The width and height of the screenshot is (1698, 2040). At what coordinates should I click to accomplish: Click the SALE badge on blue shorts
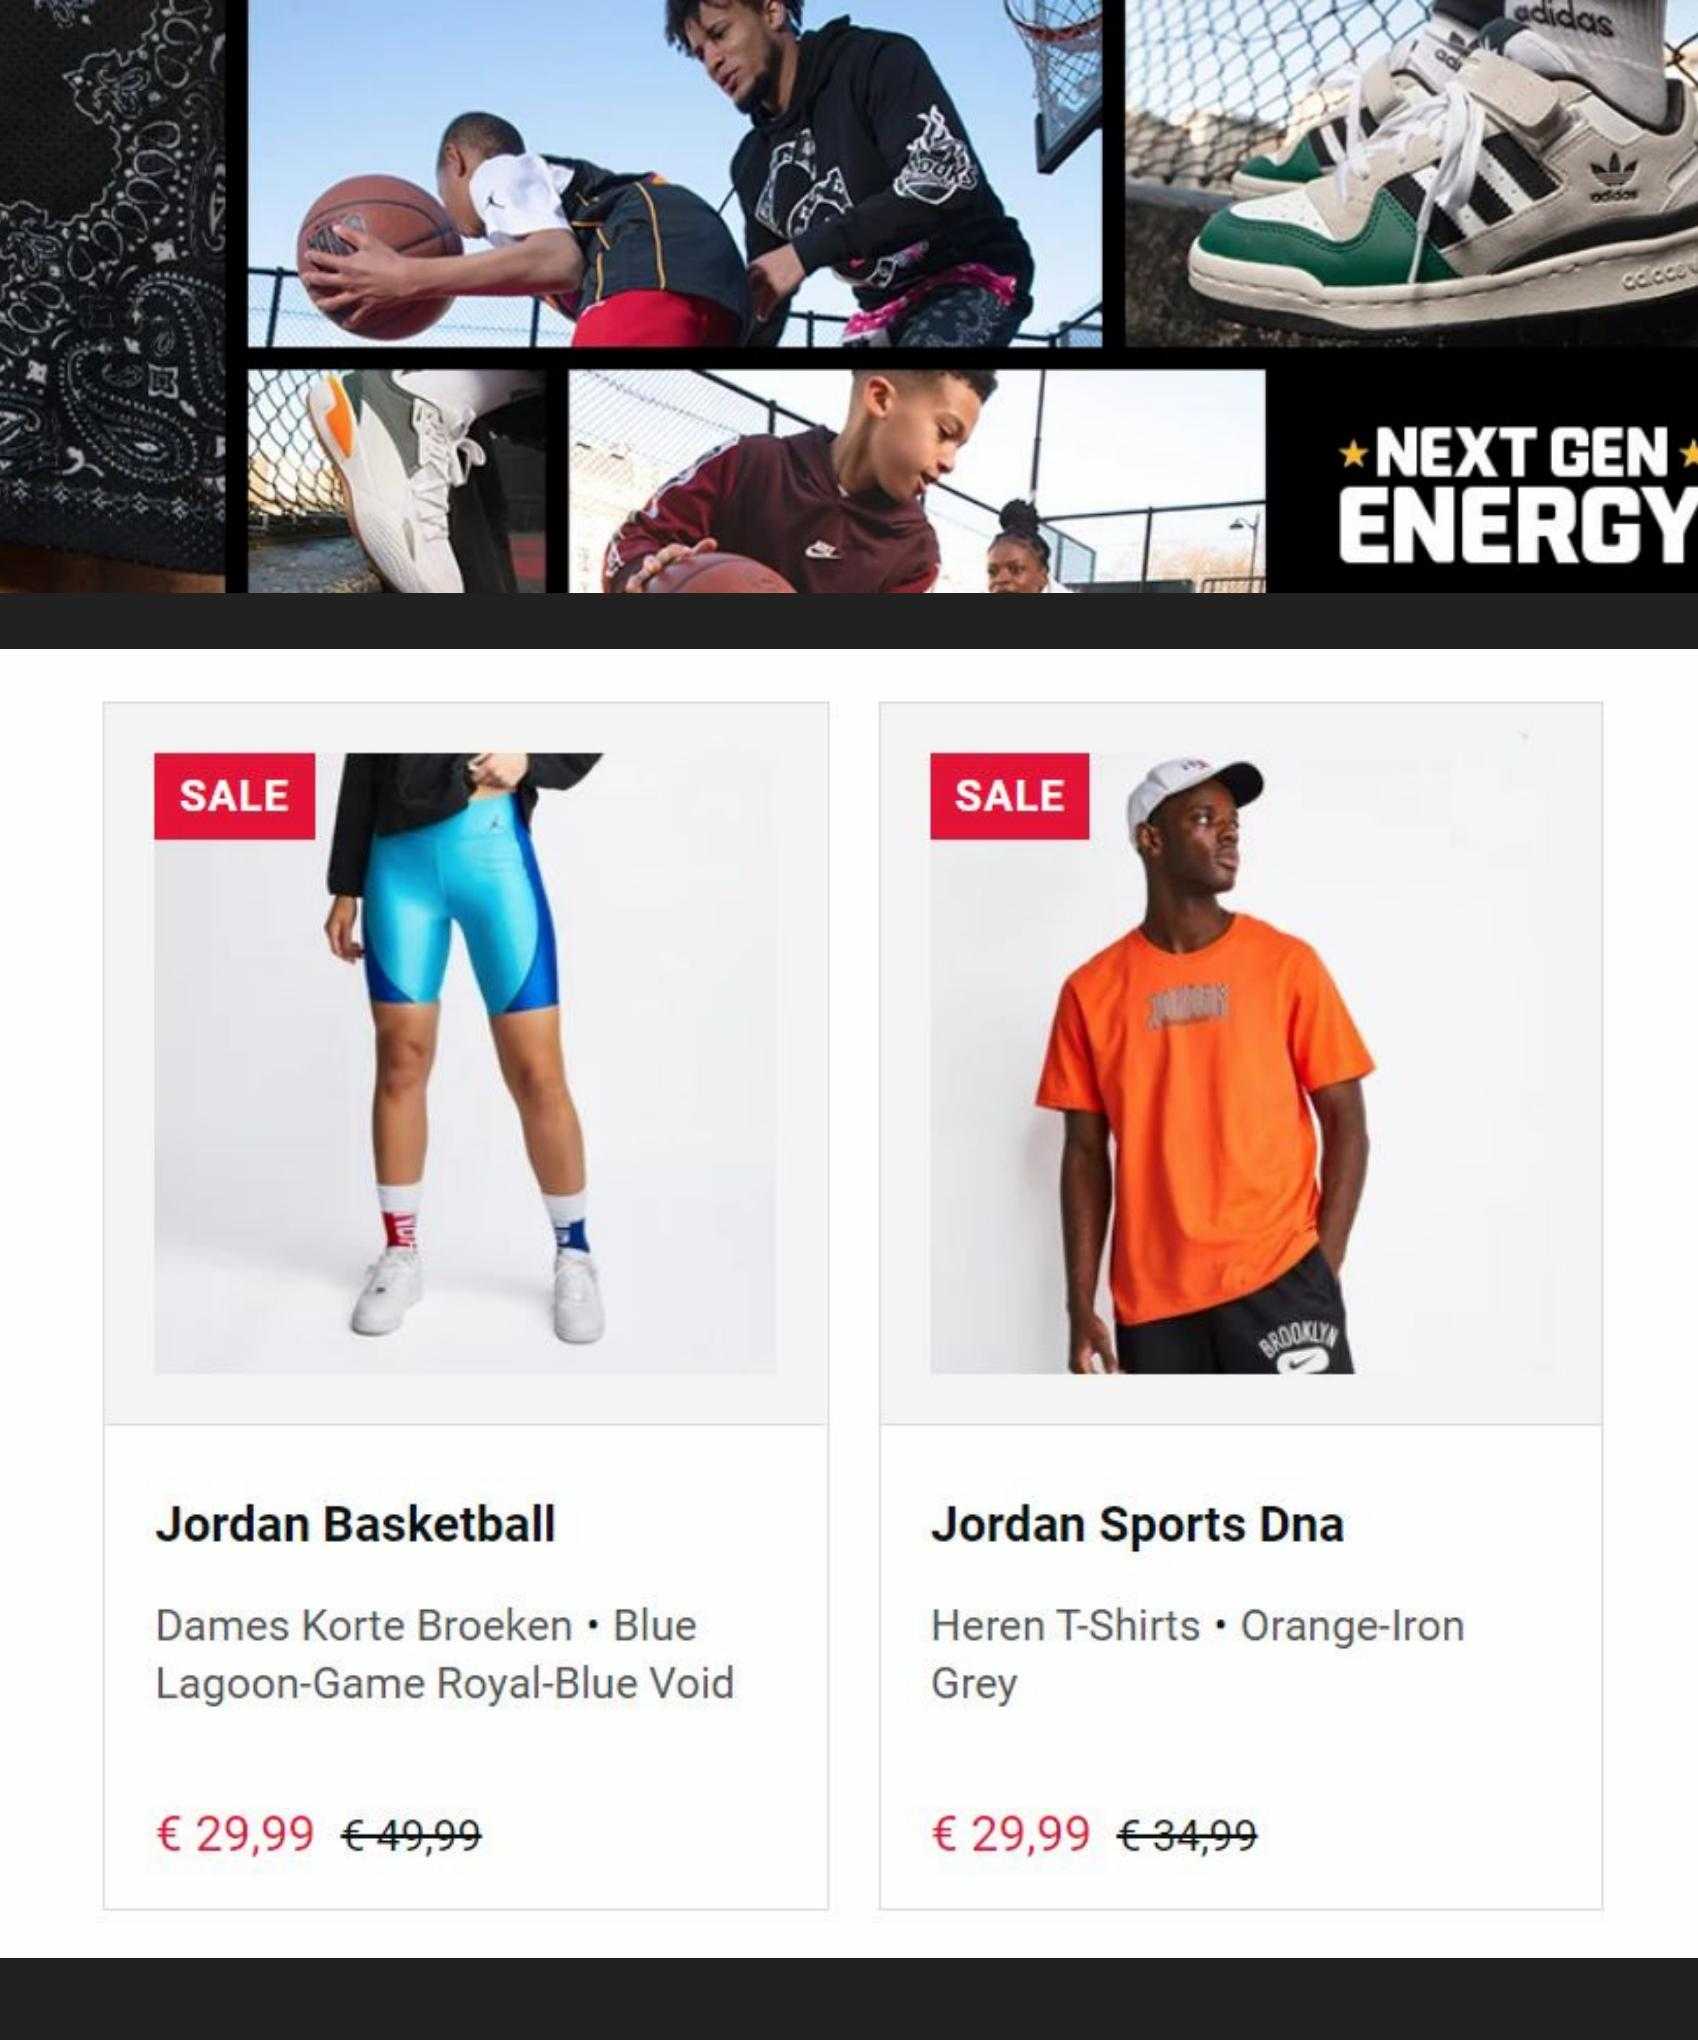[234, 796]
